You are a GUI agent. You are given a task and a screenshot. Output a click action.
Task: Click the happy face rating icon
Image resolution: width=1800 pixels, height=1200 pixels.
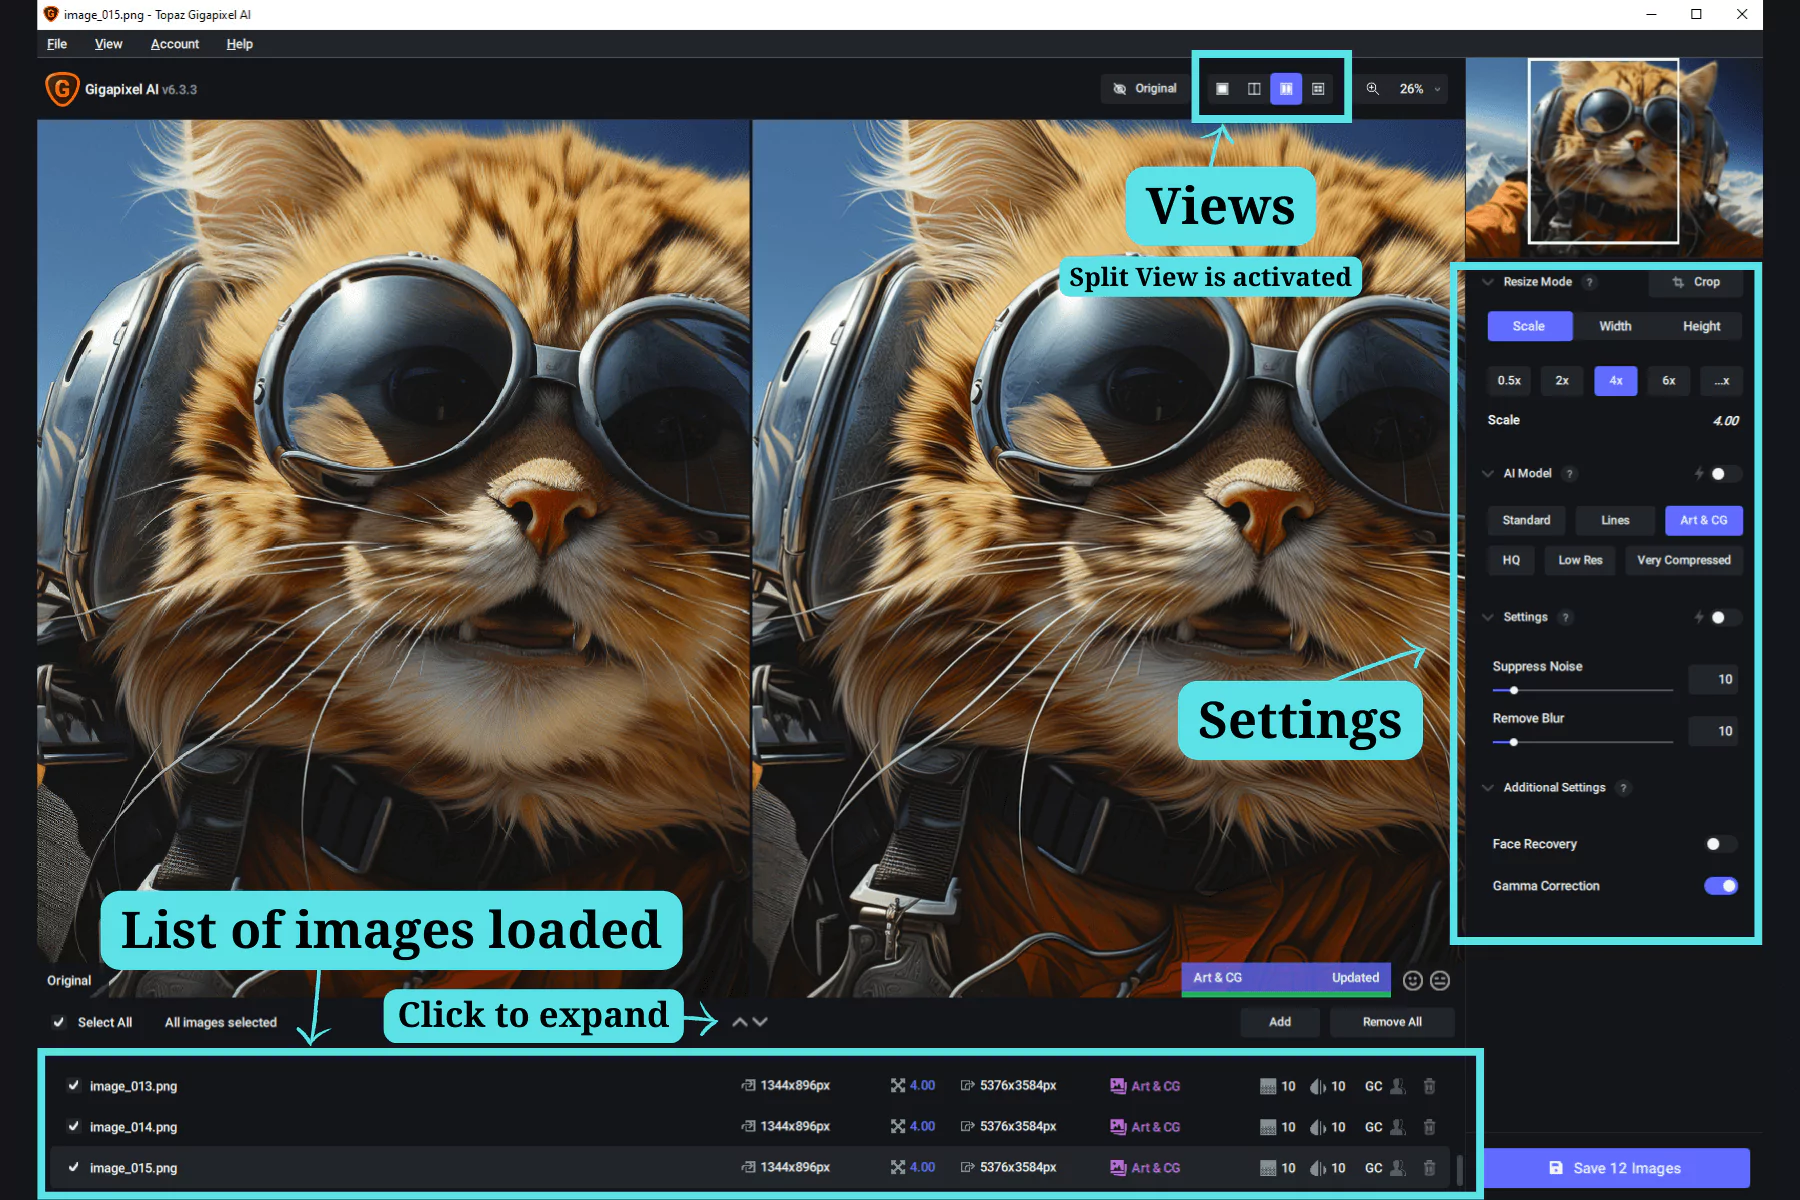pyautogui.click(x=1412, y=981)
